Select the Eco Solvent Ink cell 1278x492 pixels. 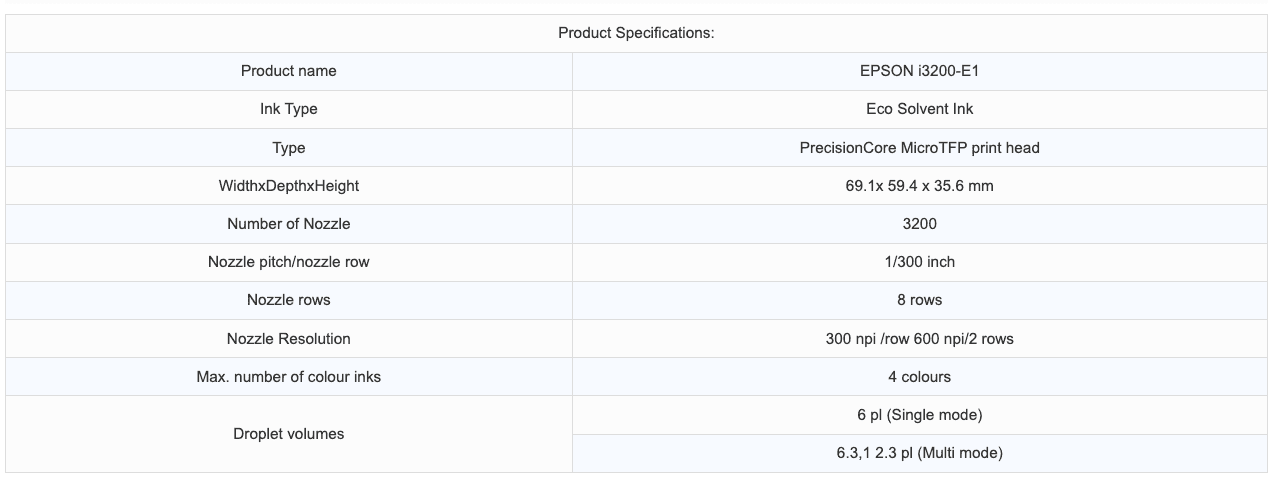[x=919, y=109]
